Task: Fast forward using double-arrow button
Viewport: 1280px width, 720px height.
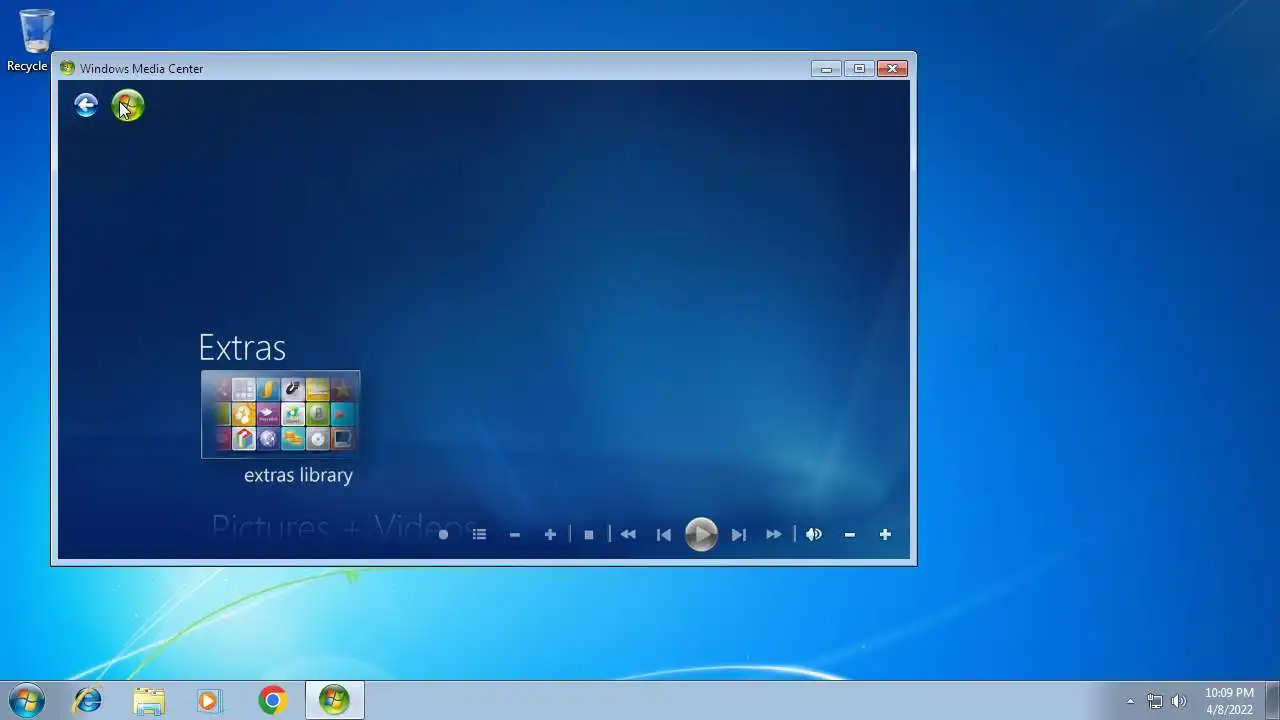Action: (x=774, y=535)
